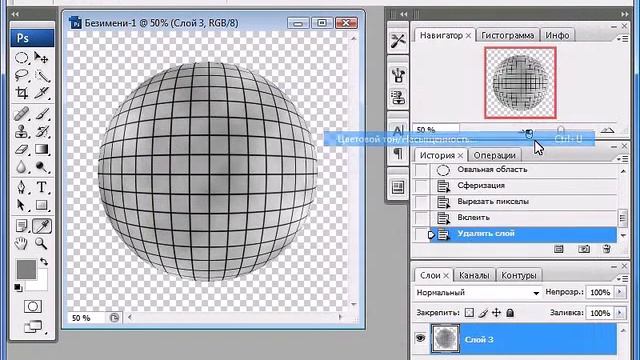Set history brush source for Вклеить
The height and width of the screenshot is (360, 640).
[421, 218]
